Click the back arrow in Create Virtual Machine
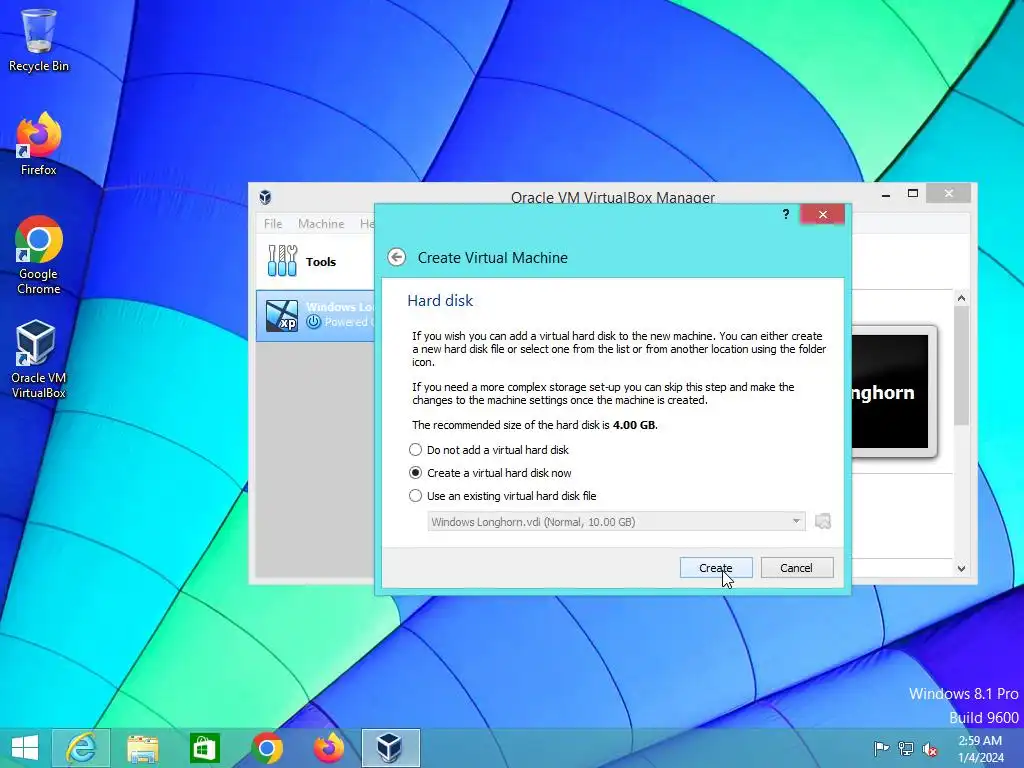This screenshot has height=768, width=1024. click(396, 257)
